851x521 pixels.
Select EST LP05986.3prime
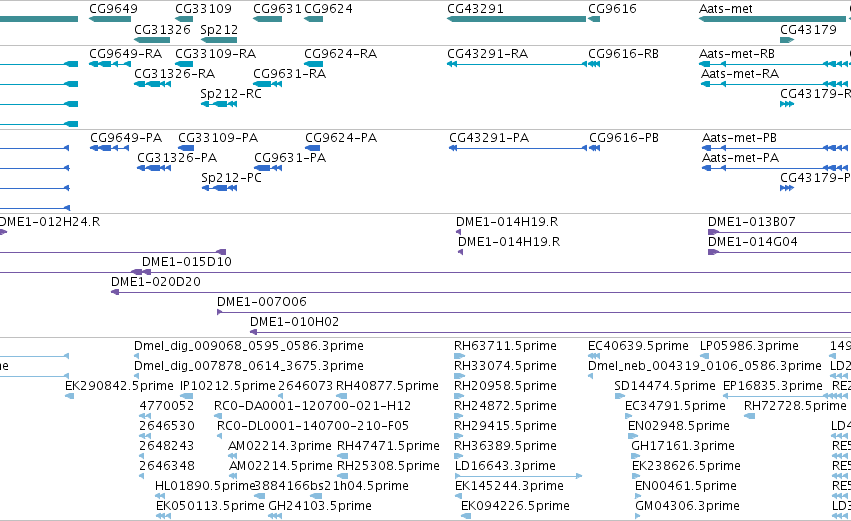749,346
